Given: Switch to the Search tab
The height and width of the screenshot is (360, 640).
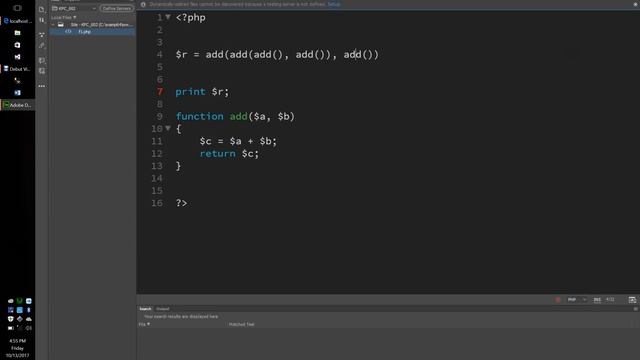Looking at the screenshot, I should (x=145, y=309).
